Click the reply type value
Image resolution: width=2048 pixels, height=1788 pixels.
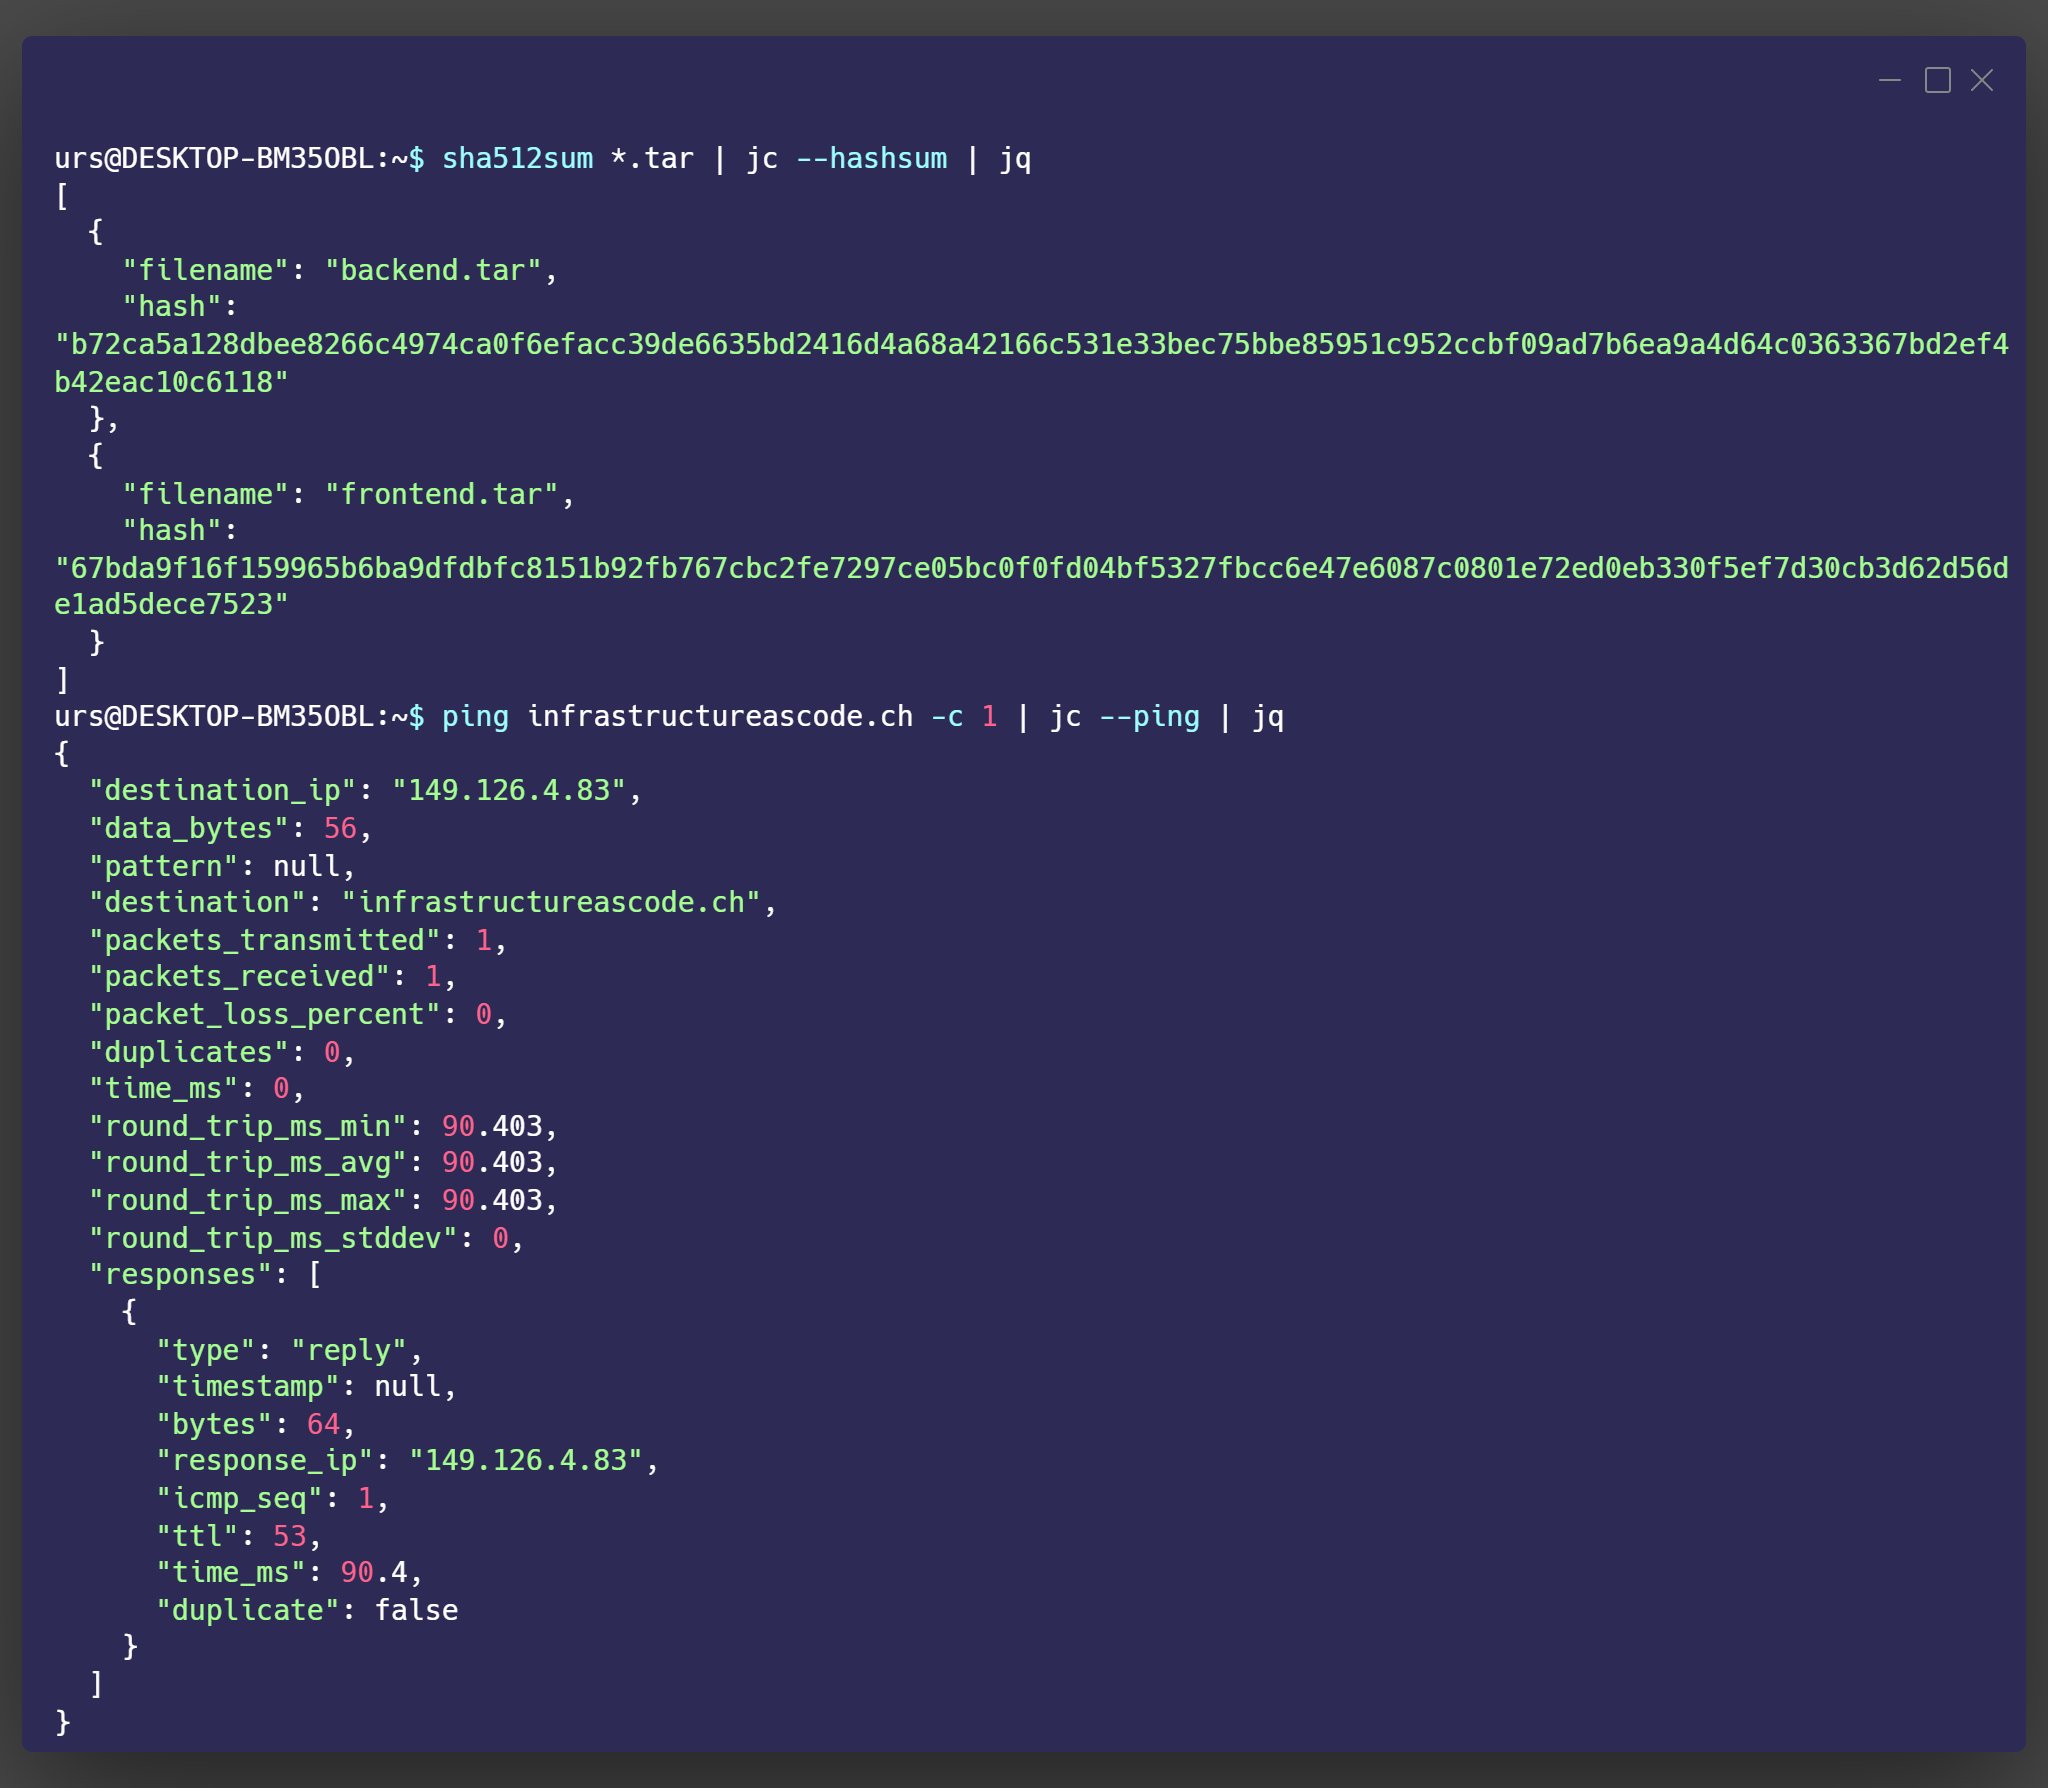(x=351, y=1349)
